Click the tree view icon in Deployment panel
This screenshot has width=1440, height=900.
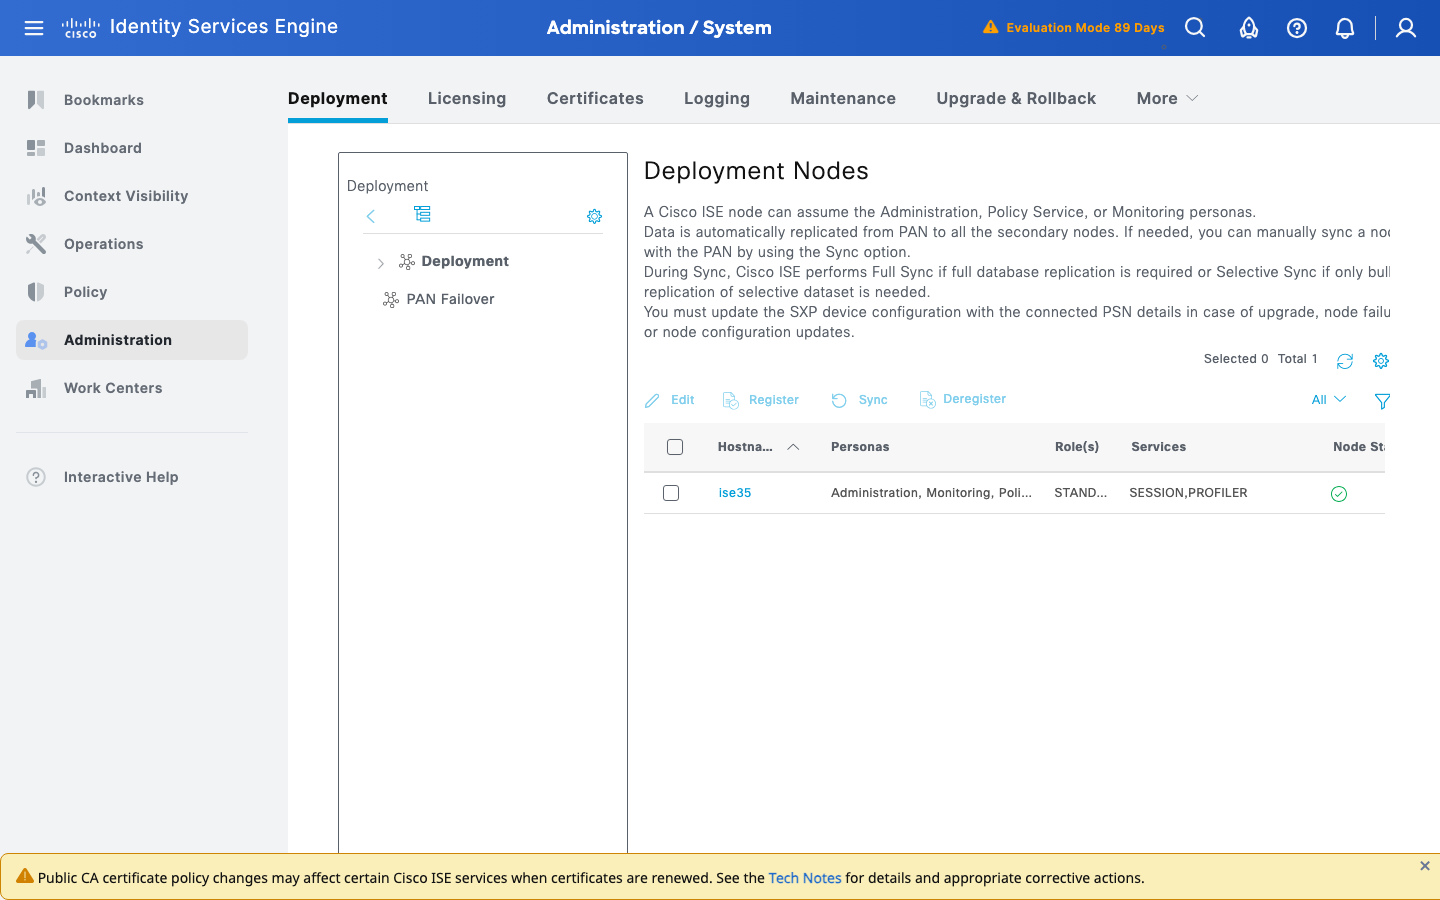pos(422,214)
